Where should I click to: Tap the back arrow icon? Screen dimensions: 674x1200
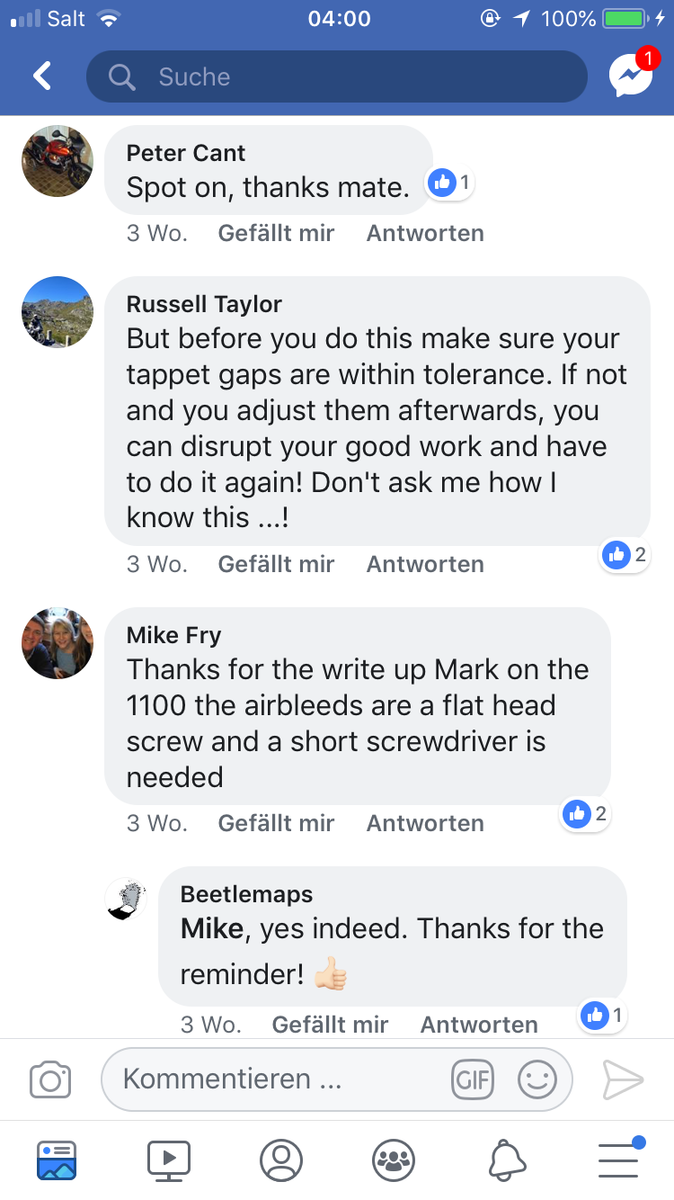click(x=42, y=76)
